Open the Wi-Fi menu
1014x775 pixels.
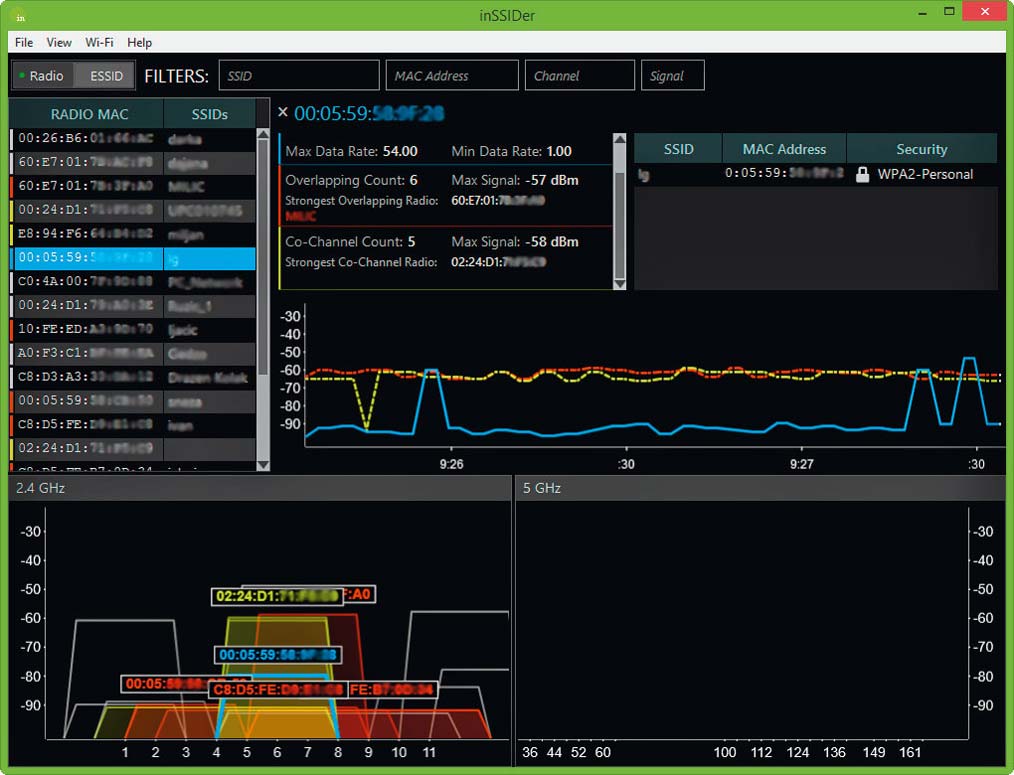point(99,43)
